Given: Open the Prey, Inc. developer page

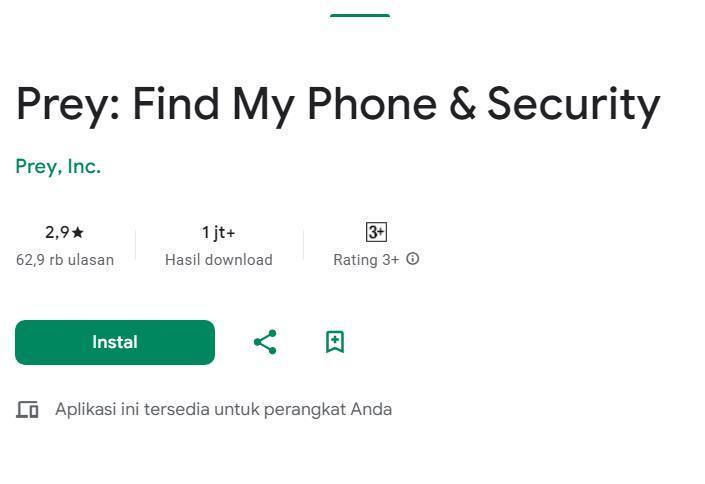Looking at the screenshot, I should click(x=58, y=166).
